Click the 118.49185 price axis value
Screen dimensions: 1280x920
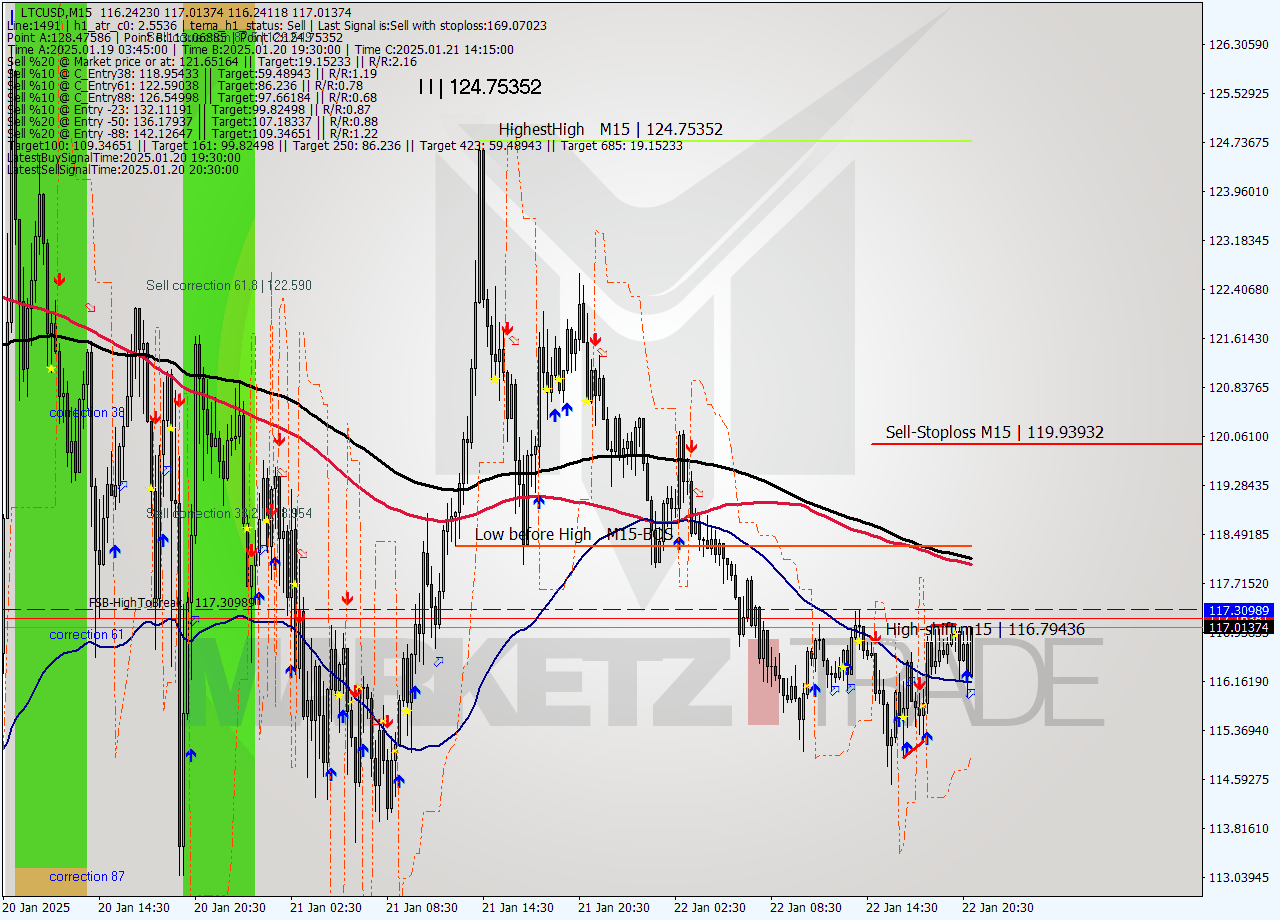coord(1238,535)
